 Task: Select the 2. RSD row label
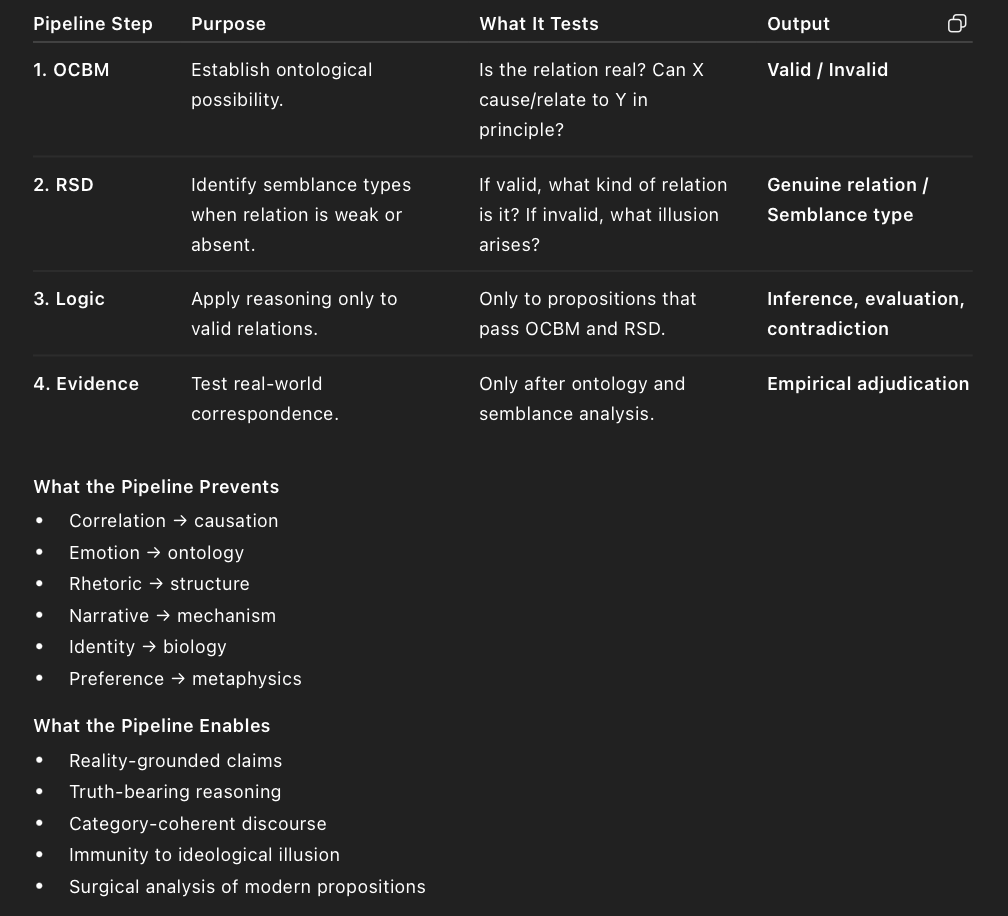63,185
